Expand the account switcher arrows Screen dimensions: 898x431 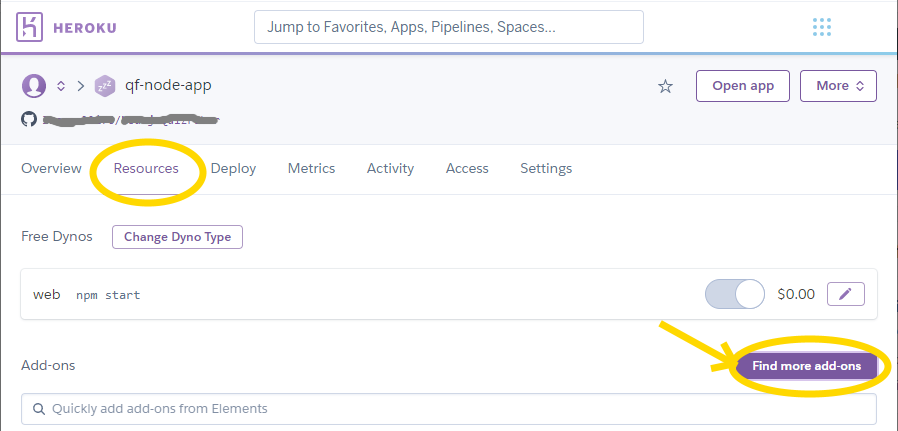tap(61, 86)
